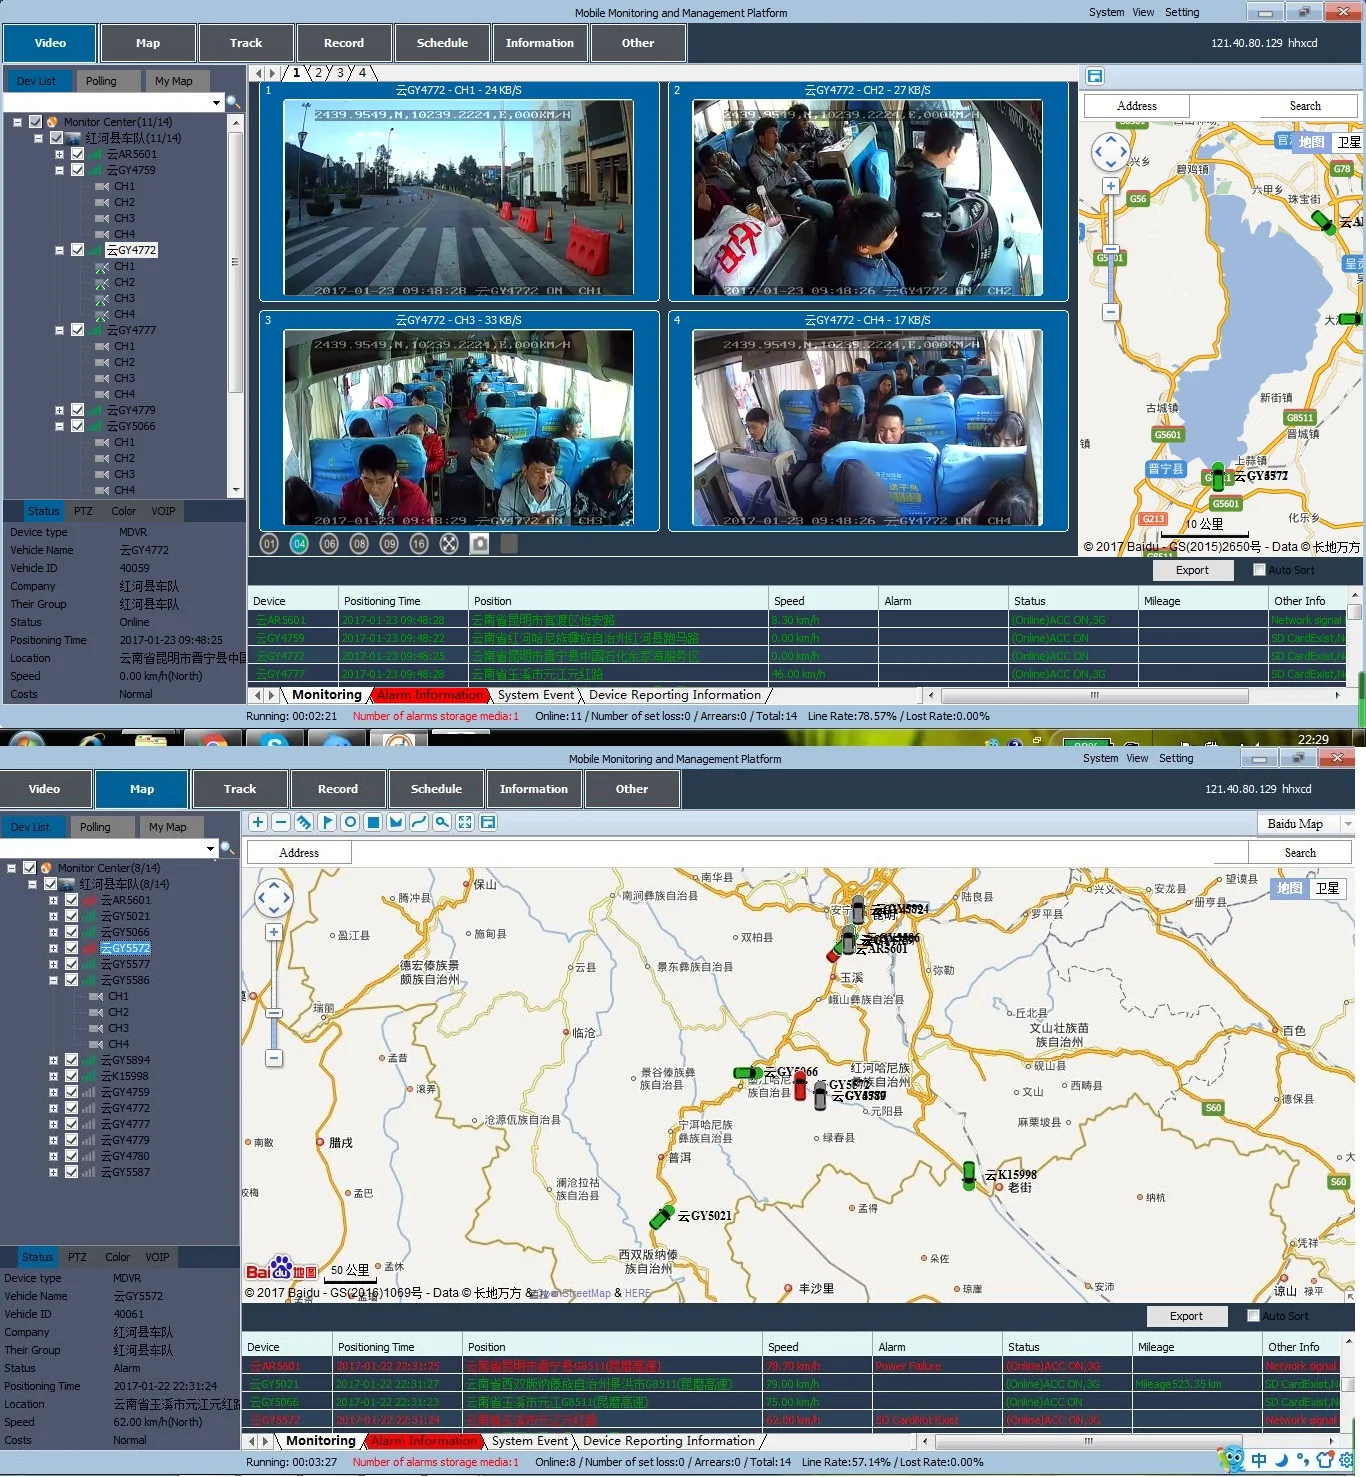Viewport: 1366px width, 1477px height.
Task: Click the magnifier search tool in map toolbar
Action: click(442, 823)
